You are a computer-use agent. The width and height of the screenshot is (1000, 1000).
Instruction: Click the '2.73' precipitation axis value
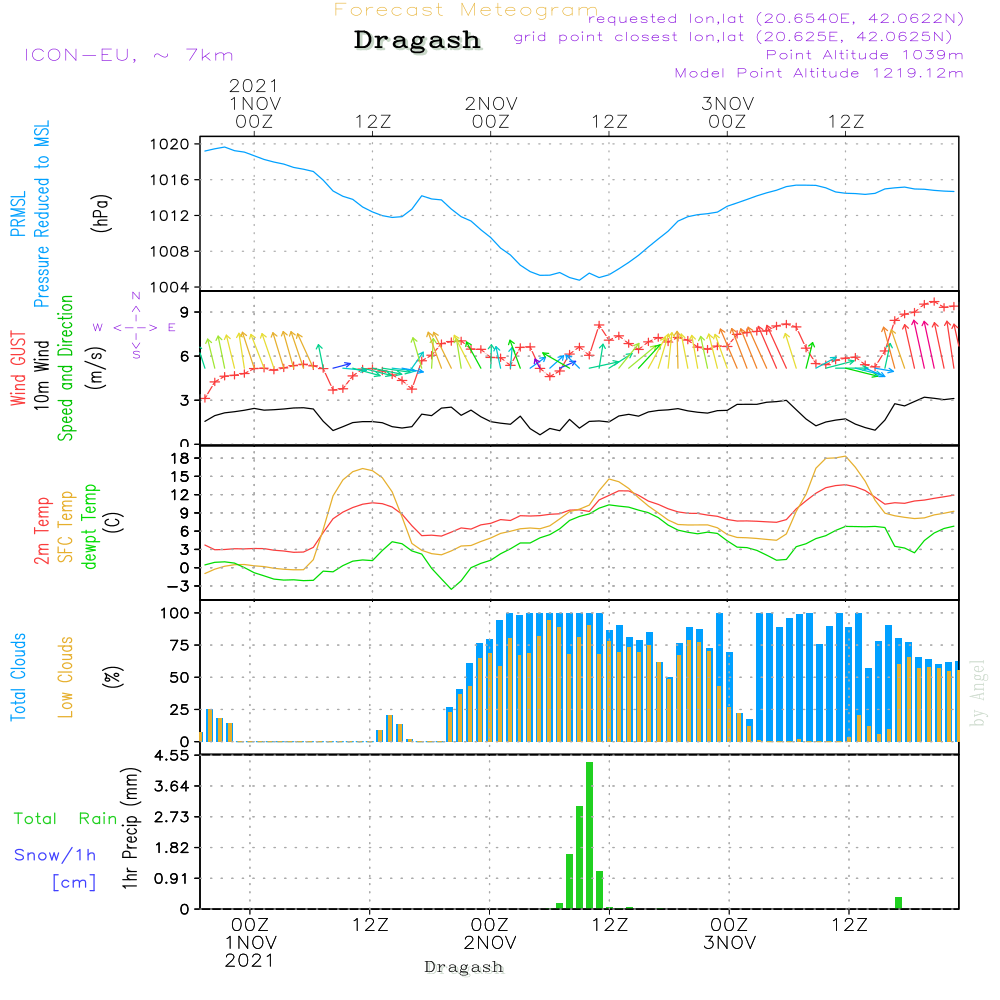tap(172, 817)
